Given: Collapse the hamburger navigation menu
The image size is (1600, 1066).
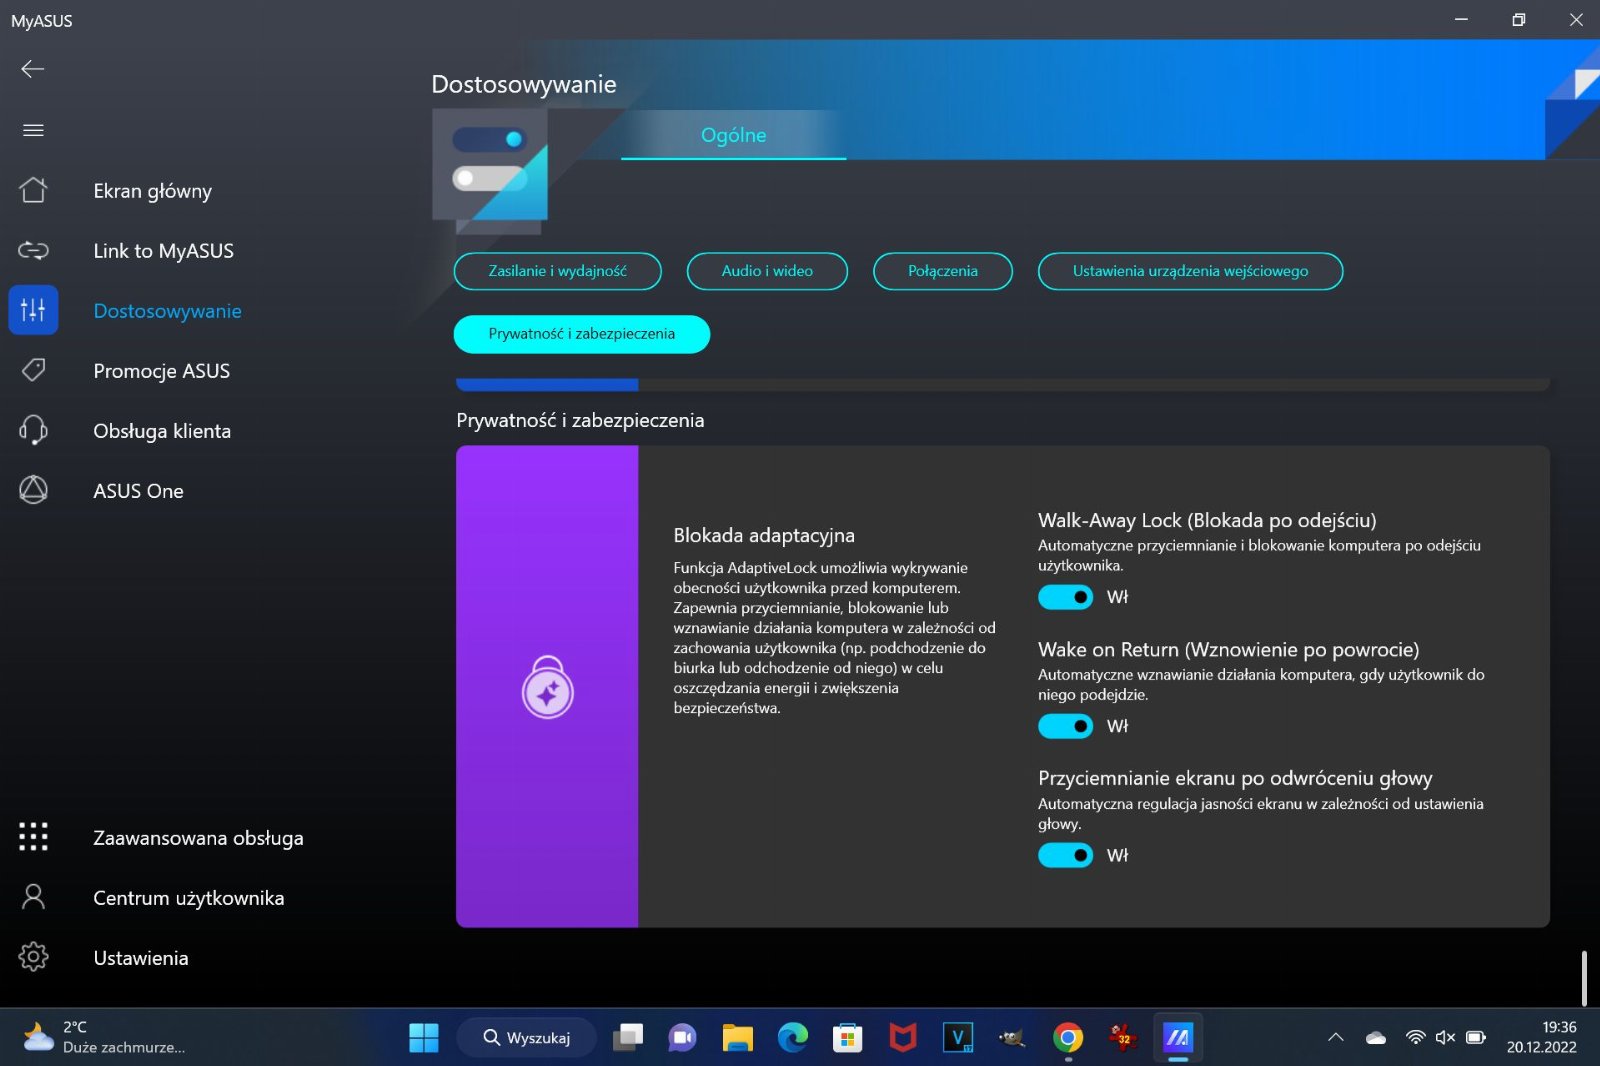Looking at the screenshot, I should pyautogui.click(x=33, y=130).
